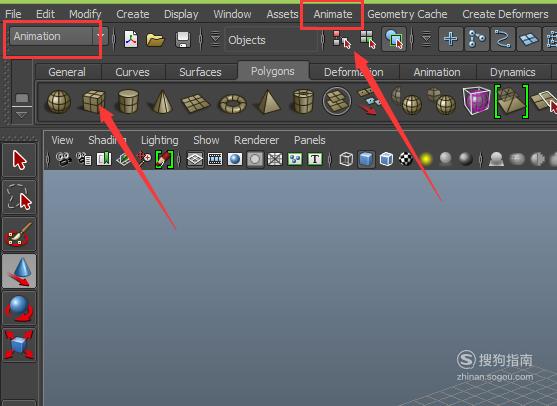Toggle the joints selection mask icon
Screen dimensions: 557x406
477,39
